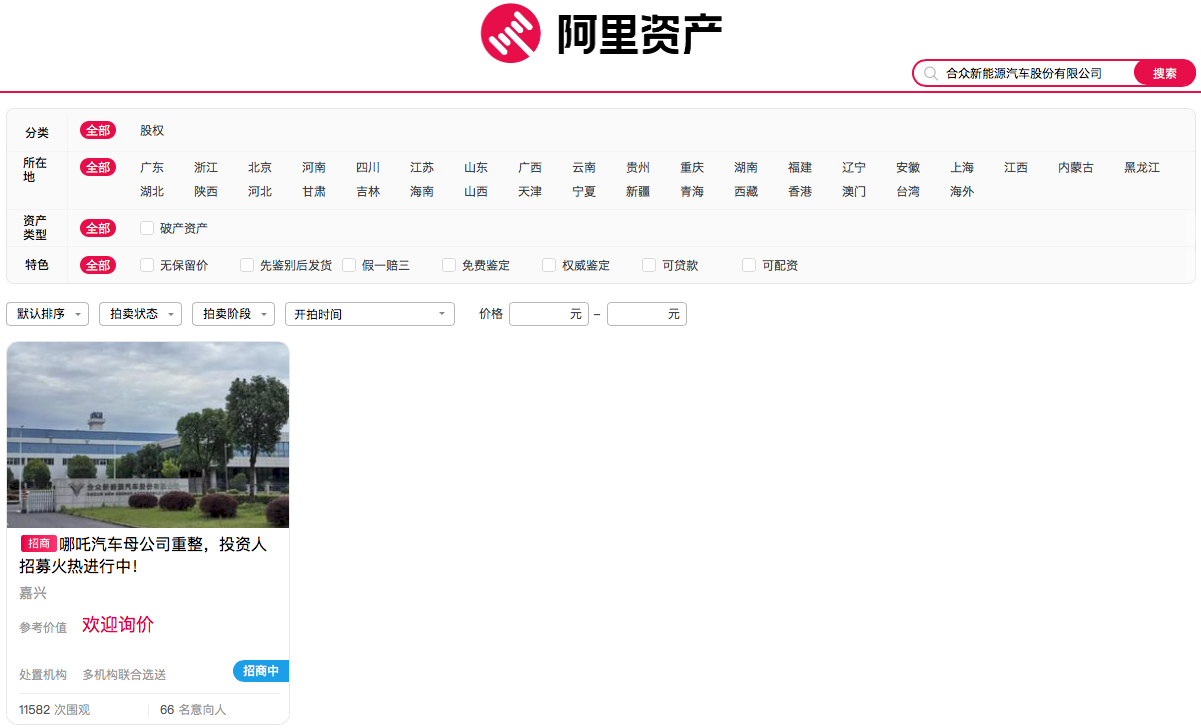
Task: Filter by location 广东
Action: pyautogui.click(x=152, y=168)
